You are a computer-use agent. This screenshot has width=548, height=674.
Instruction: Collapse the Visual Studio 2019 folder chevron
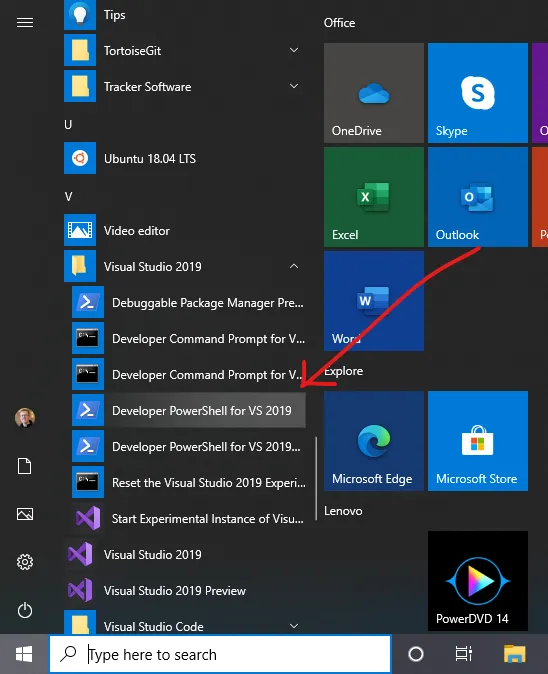click(x=294, y=267)
